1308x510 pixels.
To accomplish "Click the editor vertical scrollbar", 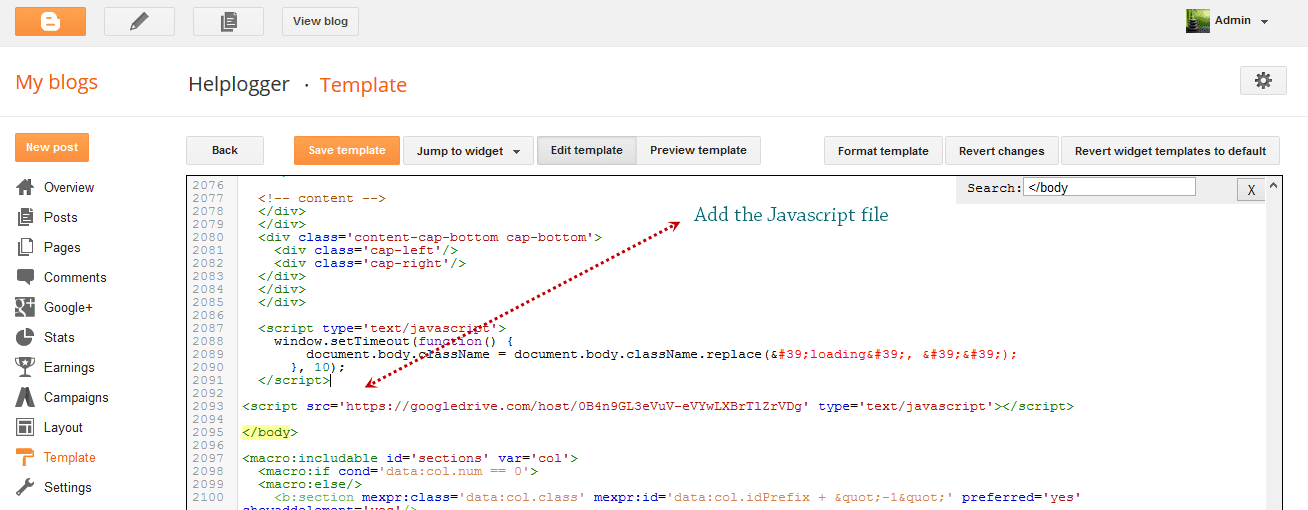I will [1273, 343].
